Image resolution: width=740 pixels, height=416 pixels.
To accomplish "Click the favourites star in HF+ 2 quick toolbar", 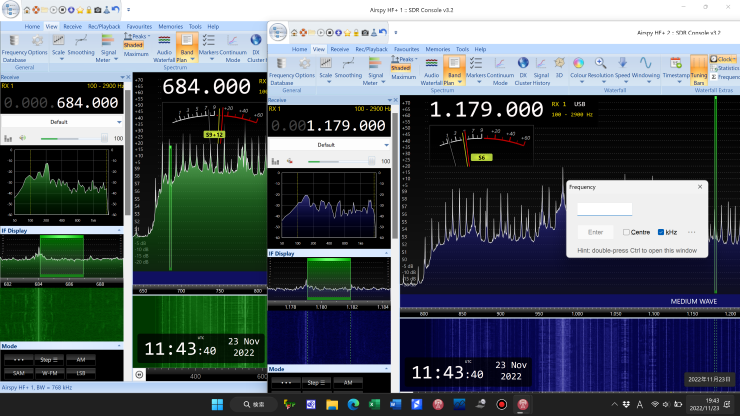I will [347, 33].
